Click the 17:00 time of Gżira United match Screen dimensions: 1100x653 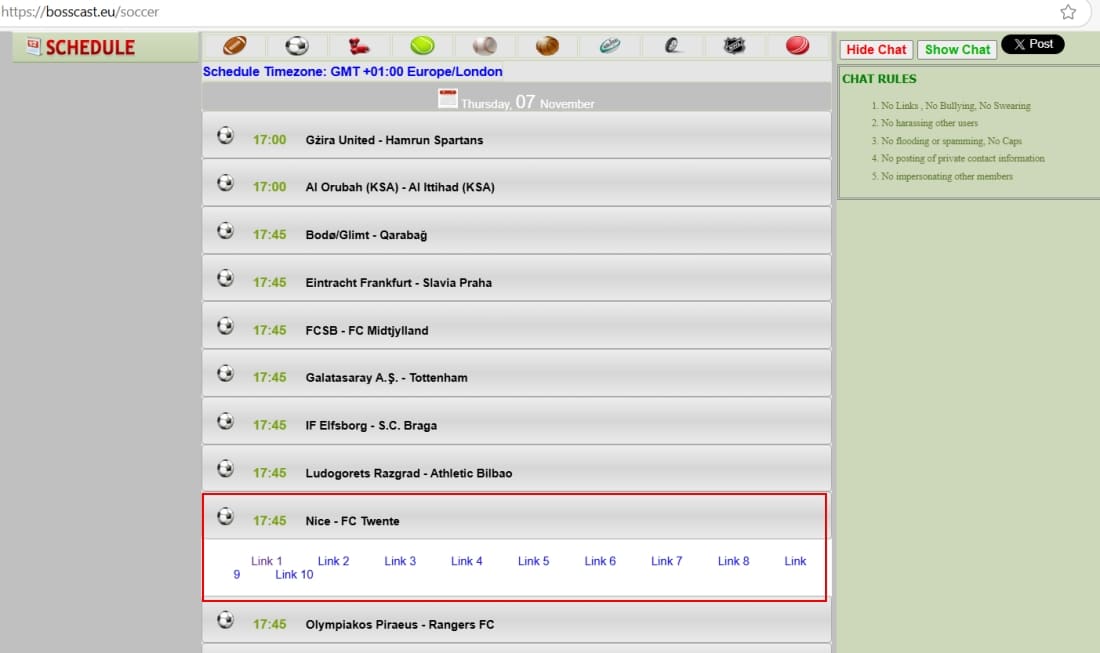(x=269, y=140)
